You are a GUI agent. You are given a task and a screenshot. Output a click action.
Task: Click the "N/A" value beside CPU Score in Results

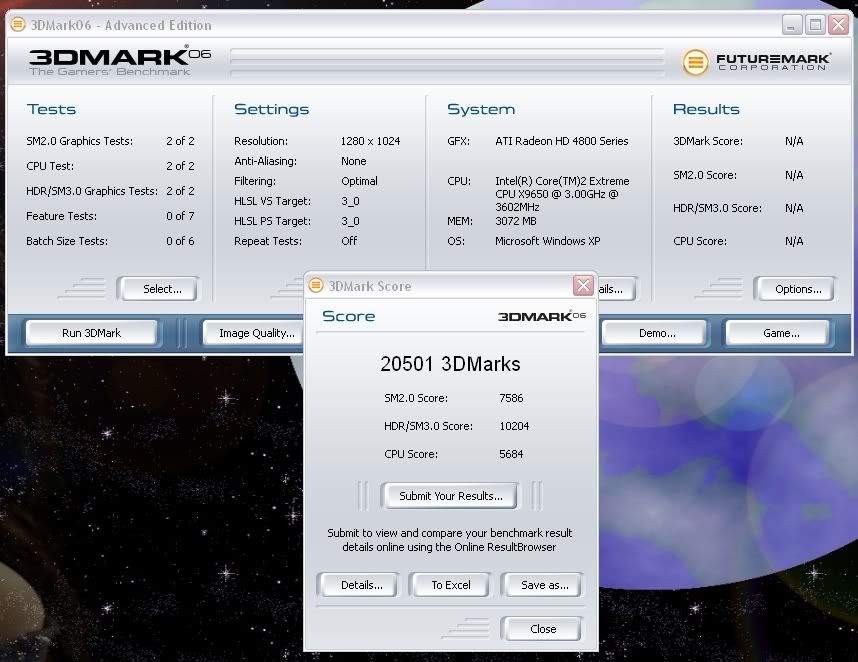794,241
